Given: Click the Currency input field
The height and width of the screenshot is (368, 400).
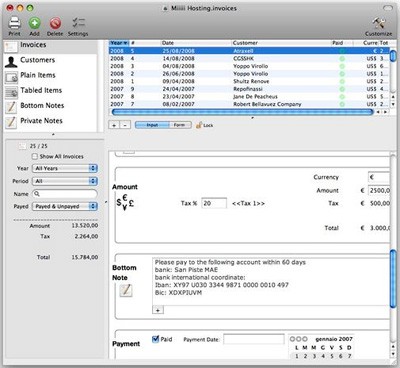Looking at the screenshot, I should [x=379, y=177].
